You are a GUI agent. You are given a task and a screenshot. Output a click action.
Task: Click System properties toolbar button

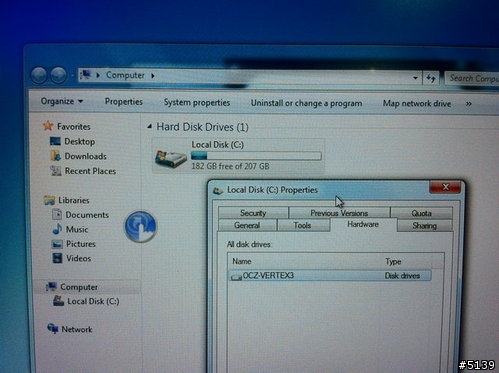tap(197, 102)
